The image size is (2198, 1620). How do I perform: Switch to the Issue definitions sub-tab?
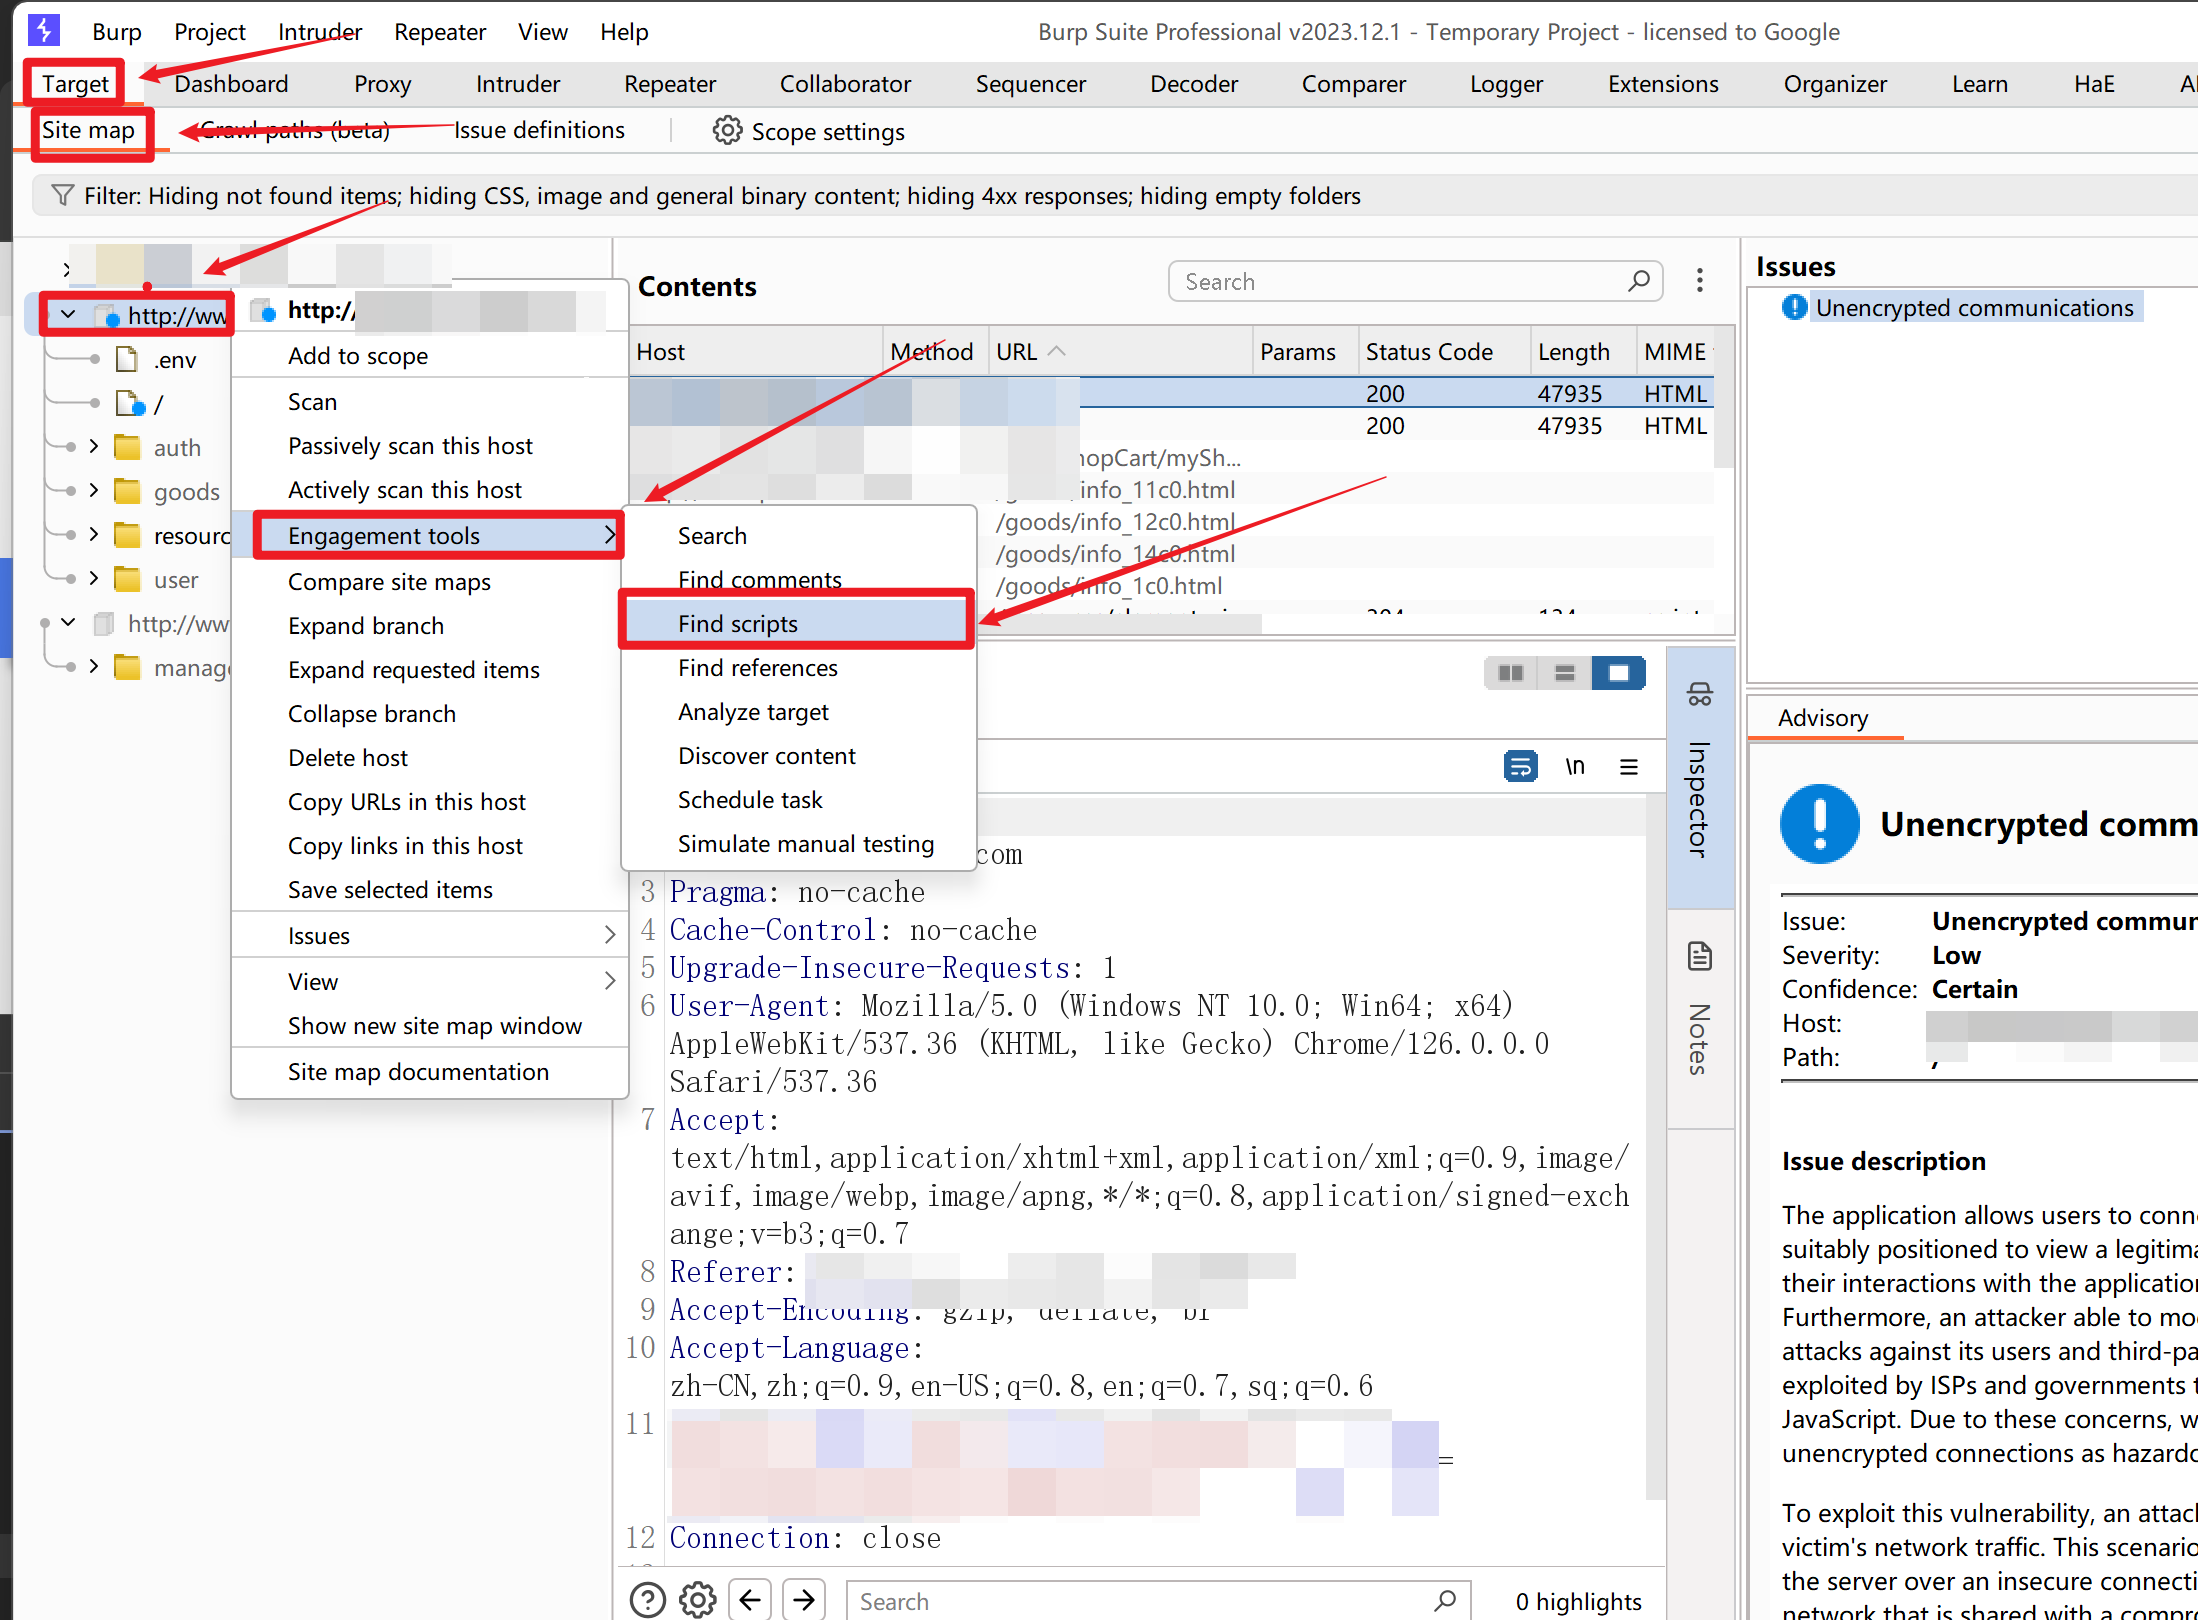(539, 130)
